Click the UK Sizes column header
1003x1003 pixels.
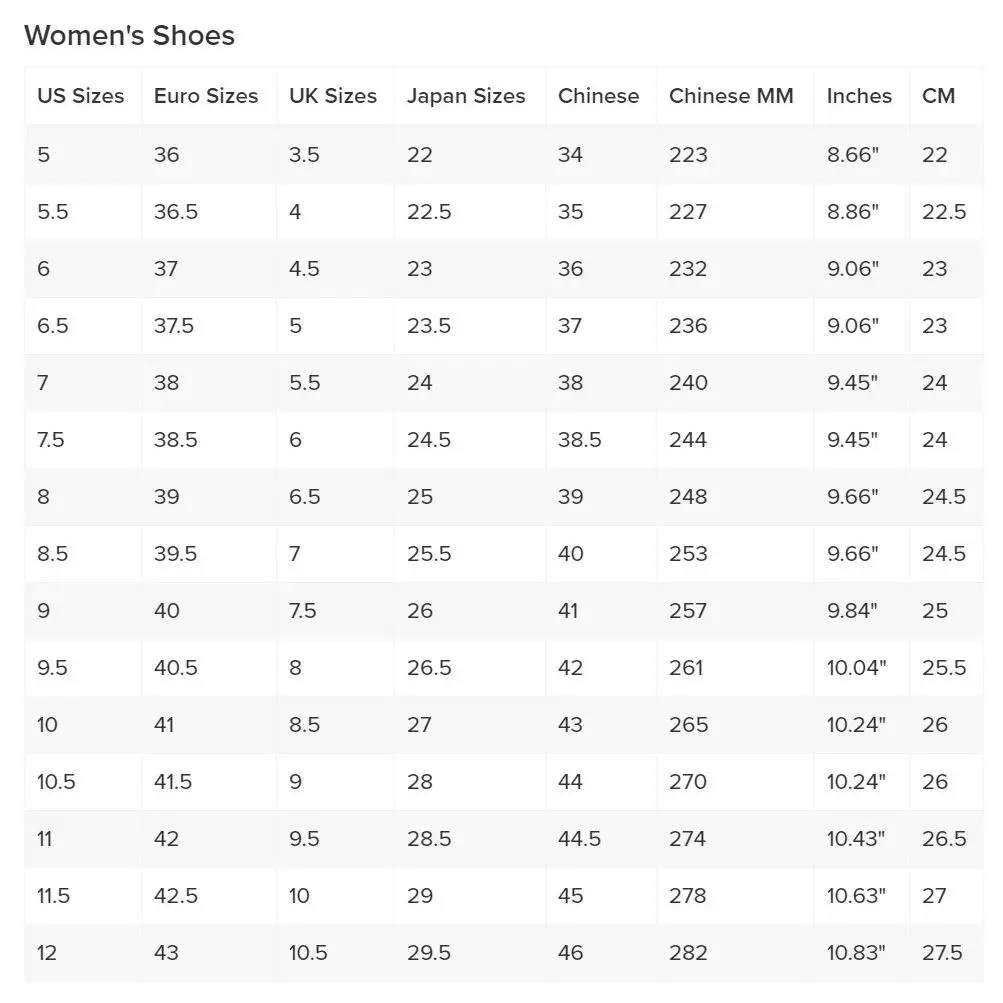(333, 96)
